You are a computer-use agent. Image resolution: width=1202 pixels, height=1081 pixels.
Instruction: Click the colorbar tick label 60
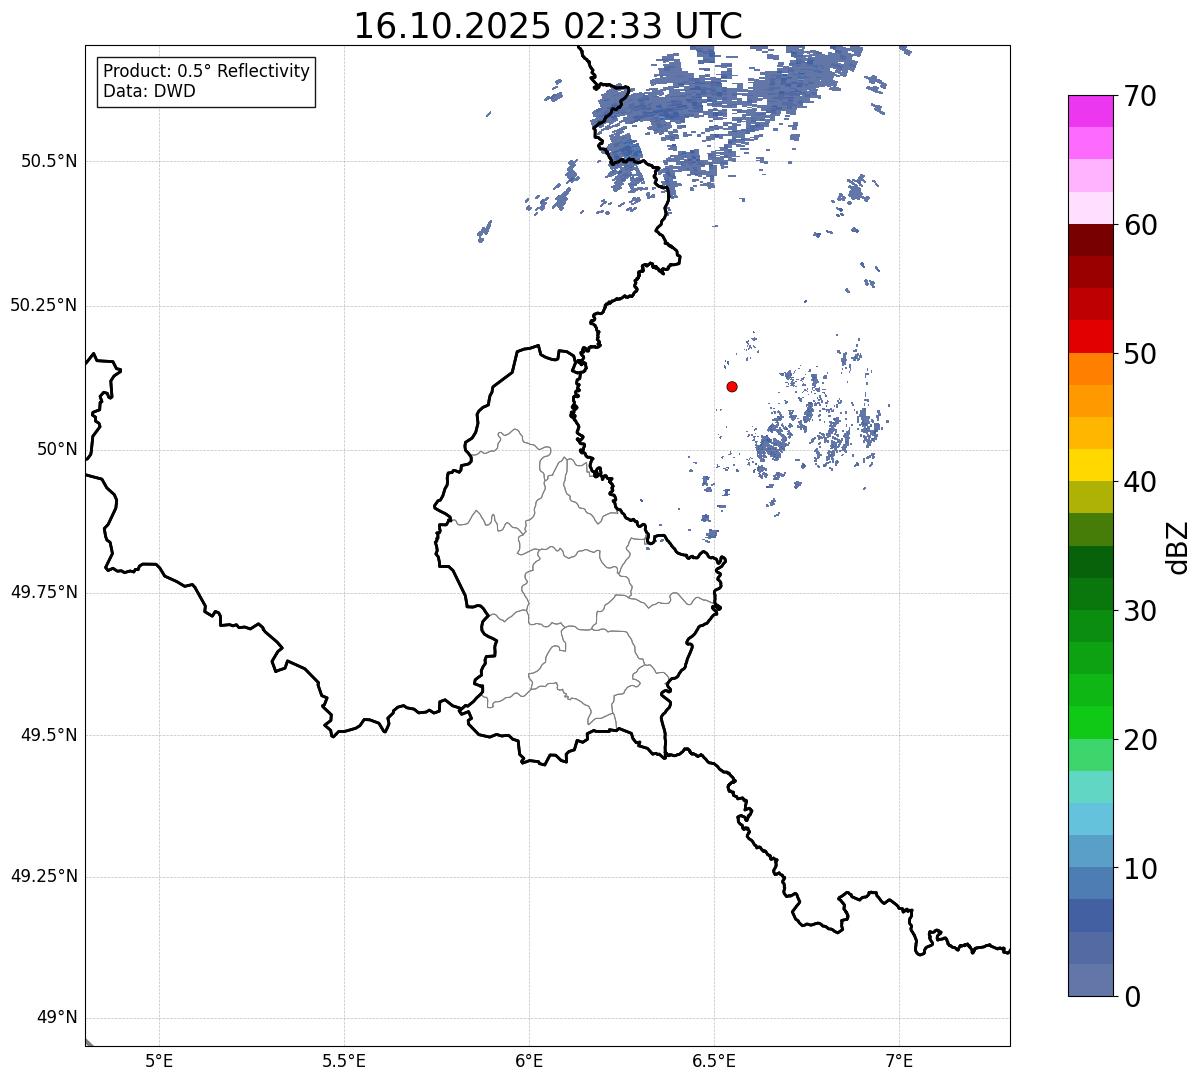click(x=1140, y=225)
